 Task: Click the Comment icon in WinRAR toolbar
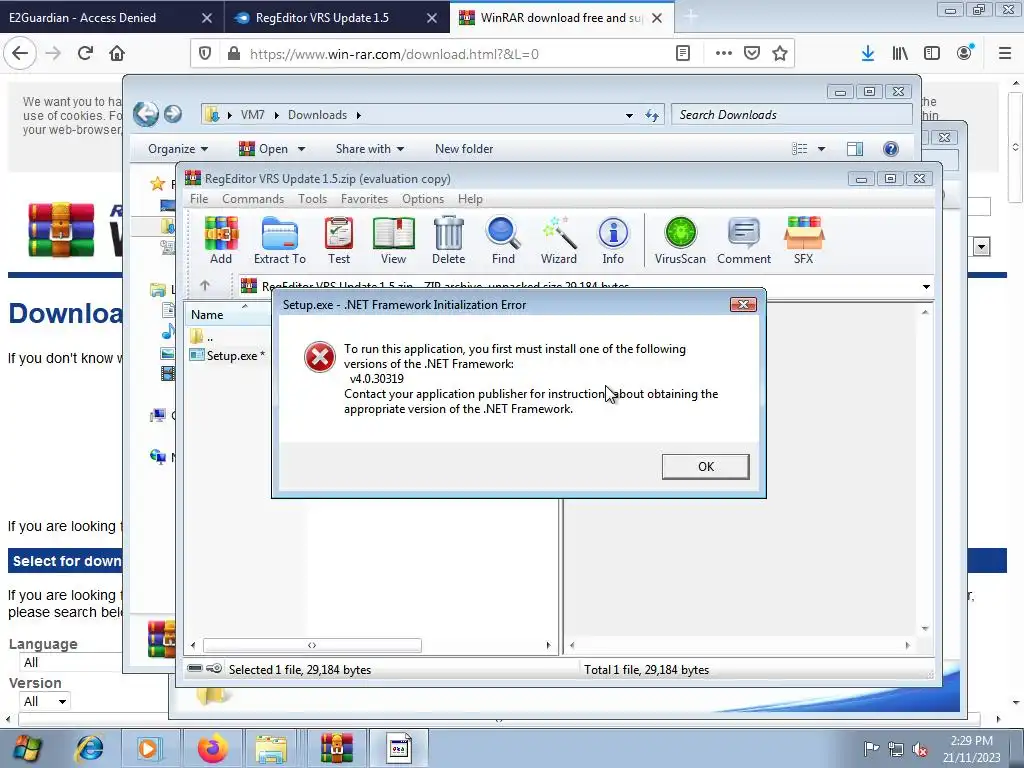(744, 240)
